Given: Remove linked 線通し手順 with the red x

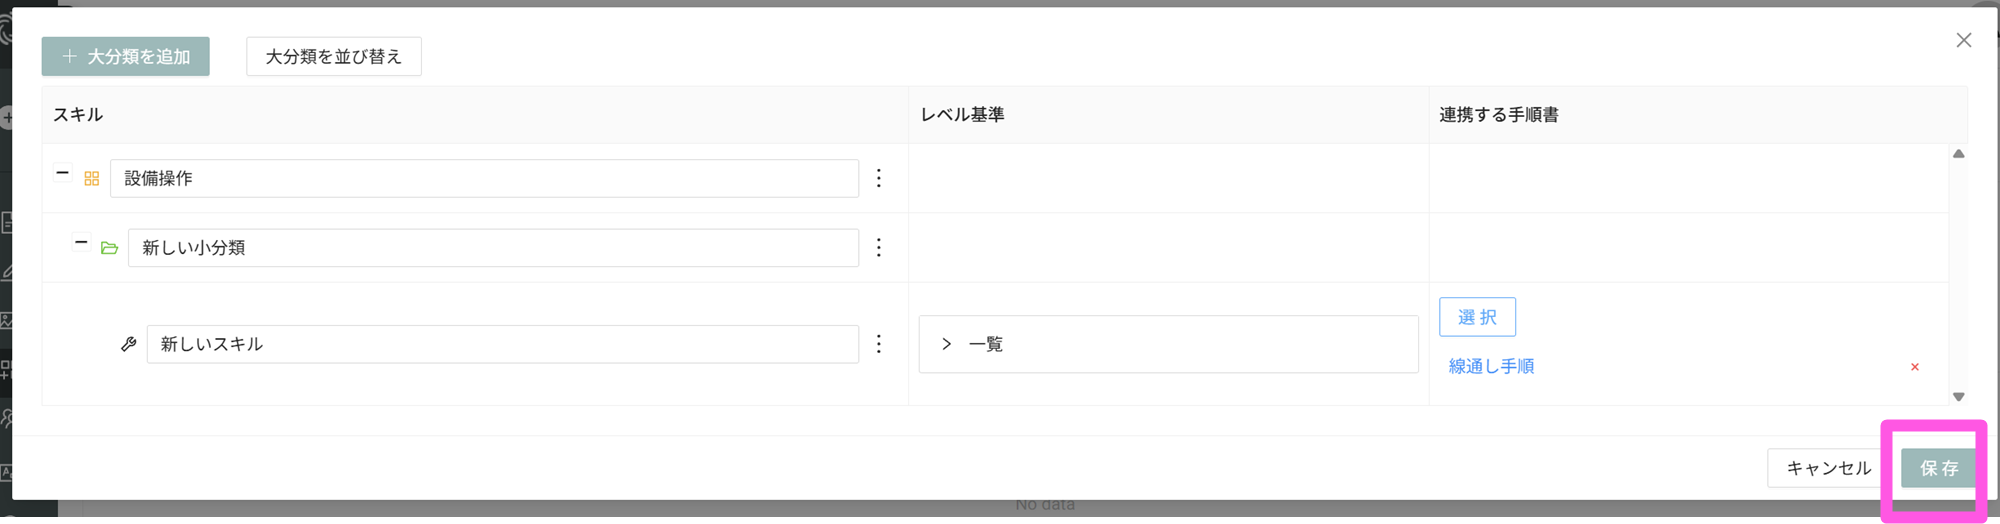Looking at the screenshot, I should tap(1914, 367).
